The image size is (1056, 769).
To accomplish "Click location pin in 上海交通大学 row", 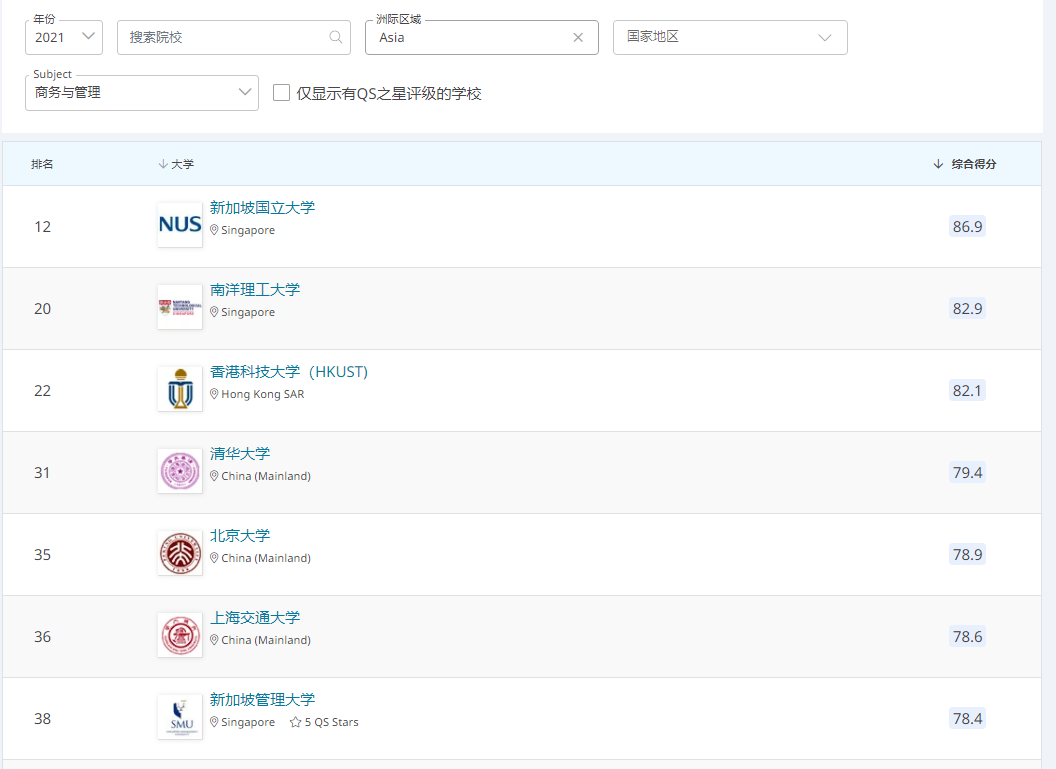I will pyautogui.click(x=214, y=640).
